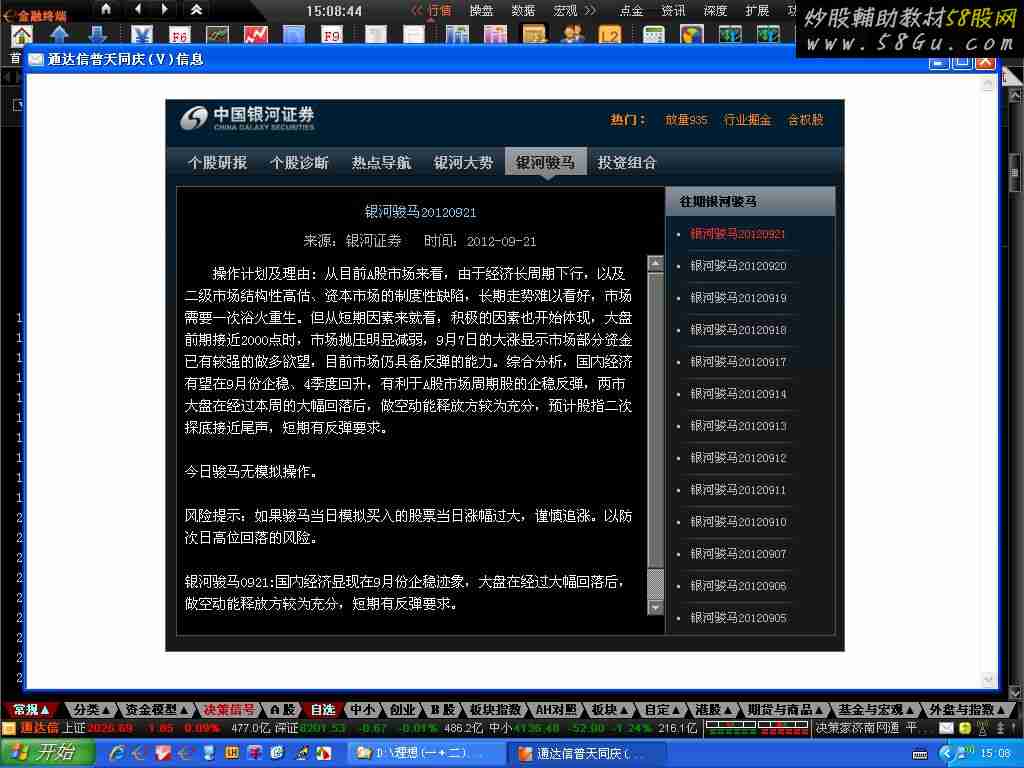Go forward with the right arrow icon
The height and width of the screenshot is (768, 1024).
click(x=165, y=9)
